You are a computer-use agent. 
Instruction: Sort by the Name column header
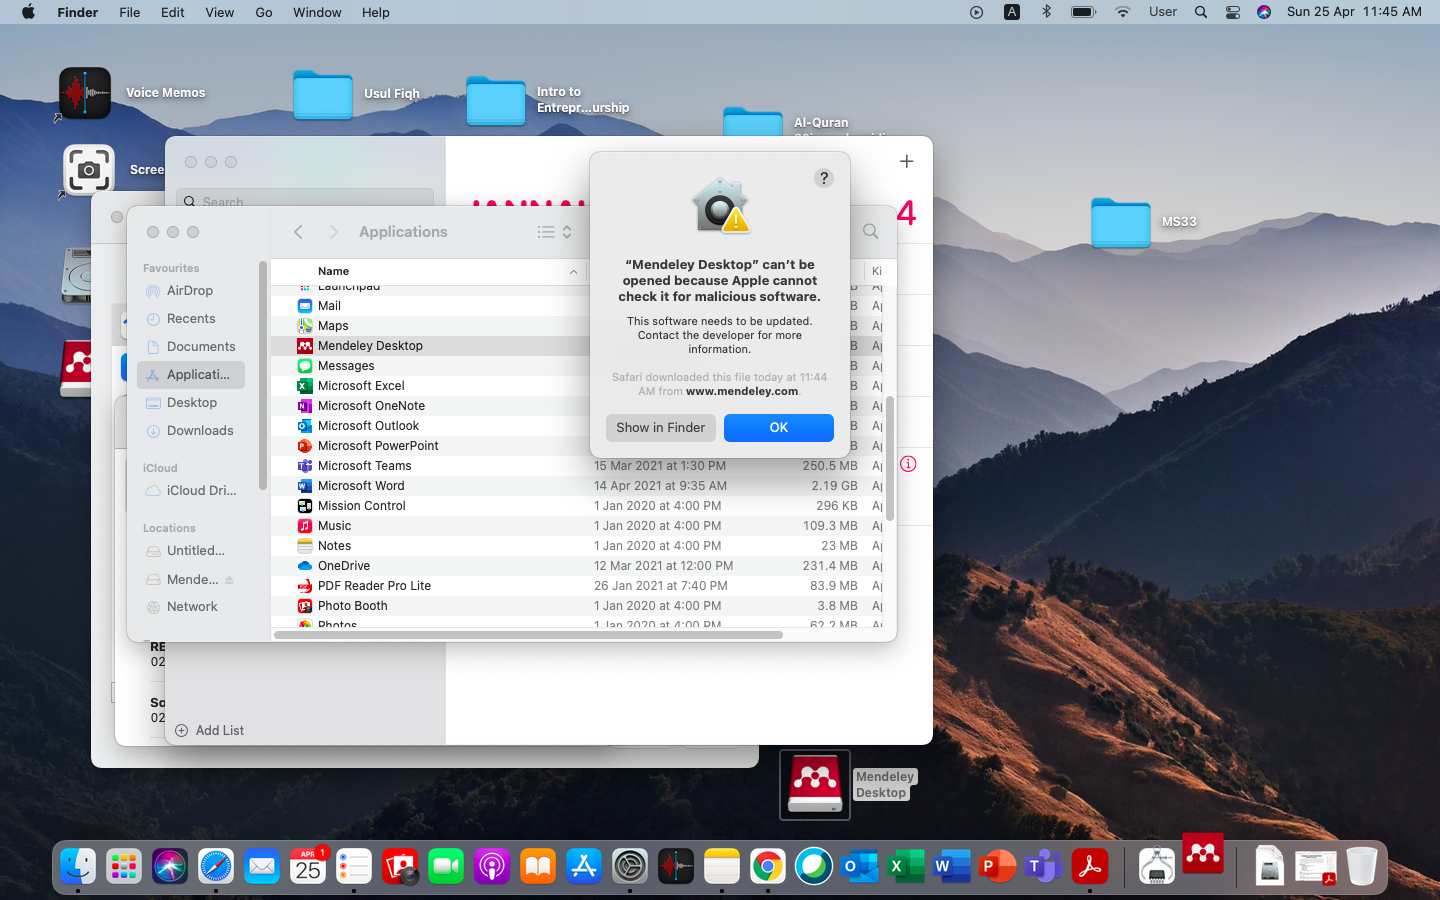coord(334,271)
